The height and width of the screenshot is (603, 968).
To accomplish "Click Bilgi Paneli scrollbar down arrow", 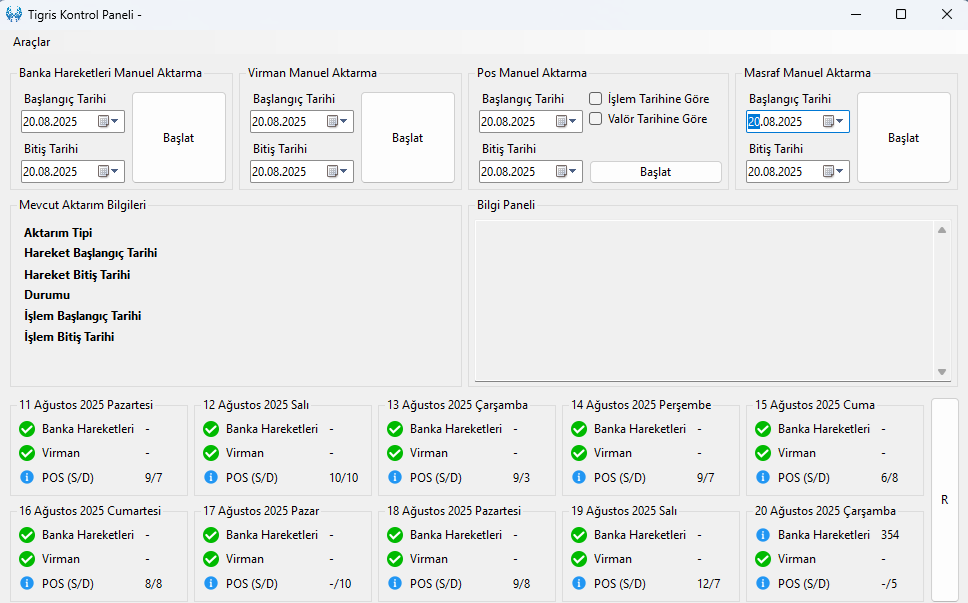I will tap(942, 372).
